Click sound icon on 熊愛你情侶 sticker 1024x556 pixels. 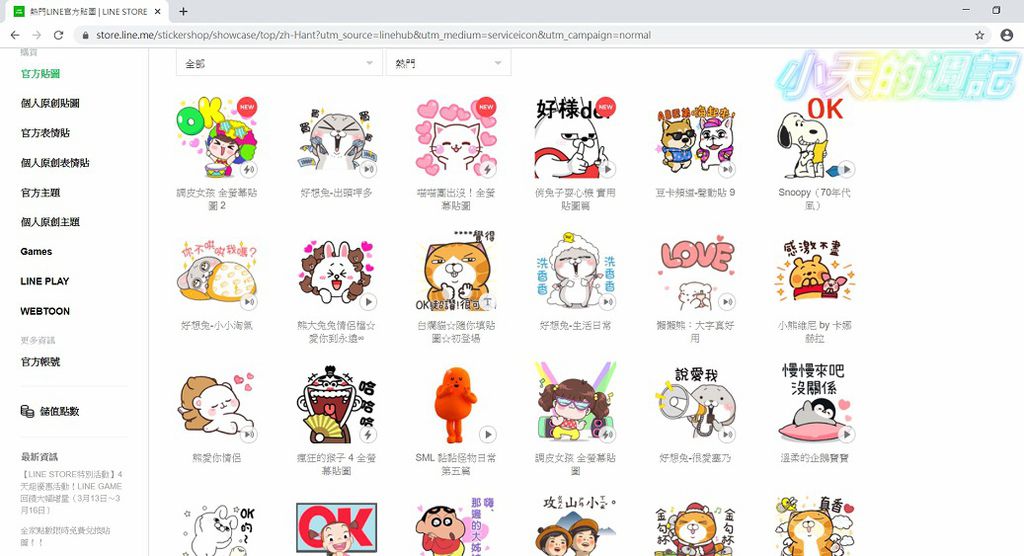coord(249,434)
